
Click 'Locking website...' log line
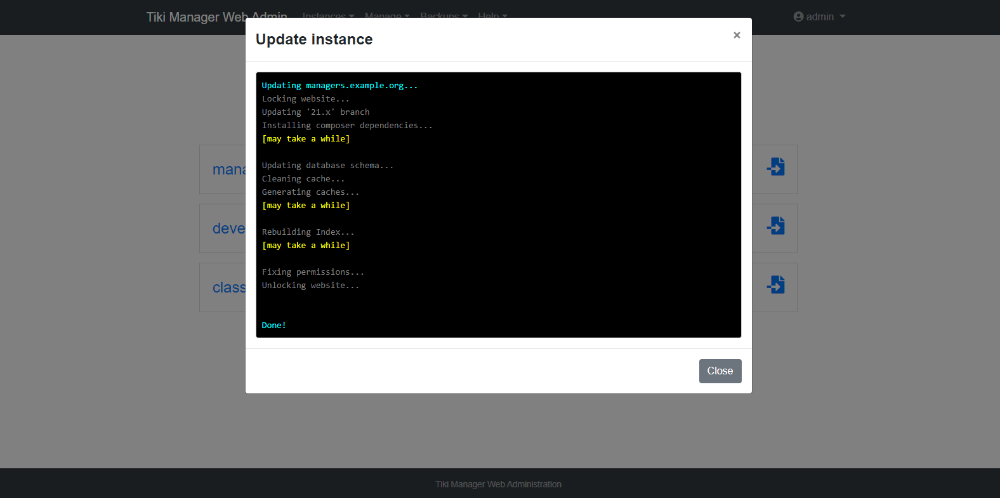pyautogui.click(x=305, y=99)
